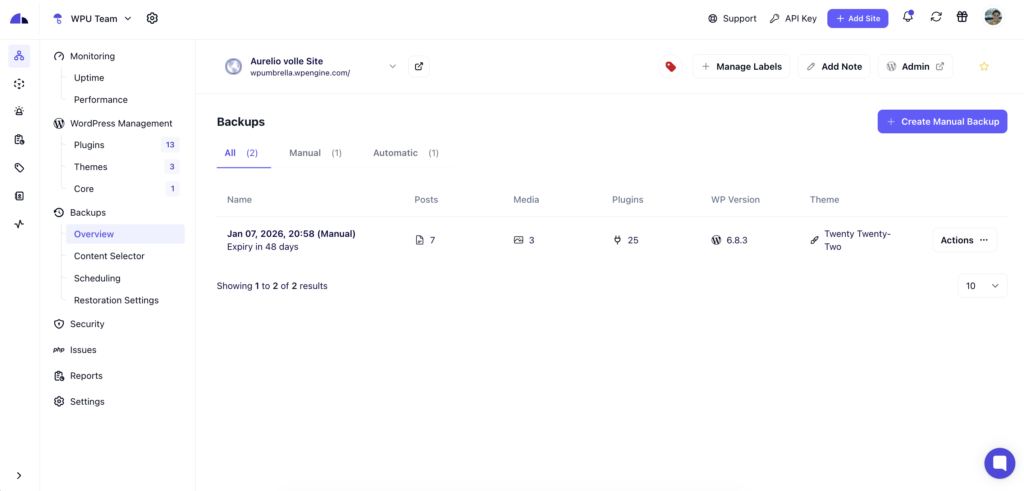Open the user profile avatar
This screenshot has width=1024, height=491.
pyautogui.click(x=992, y=17)
